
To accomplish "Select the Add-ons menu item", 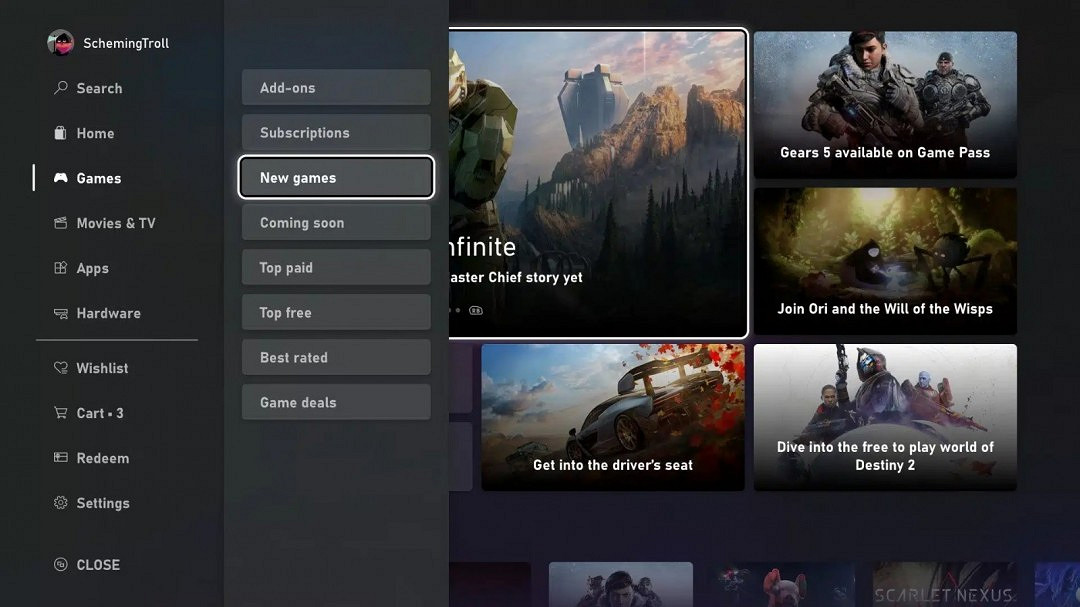I will coord(336,88).
